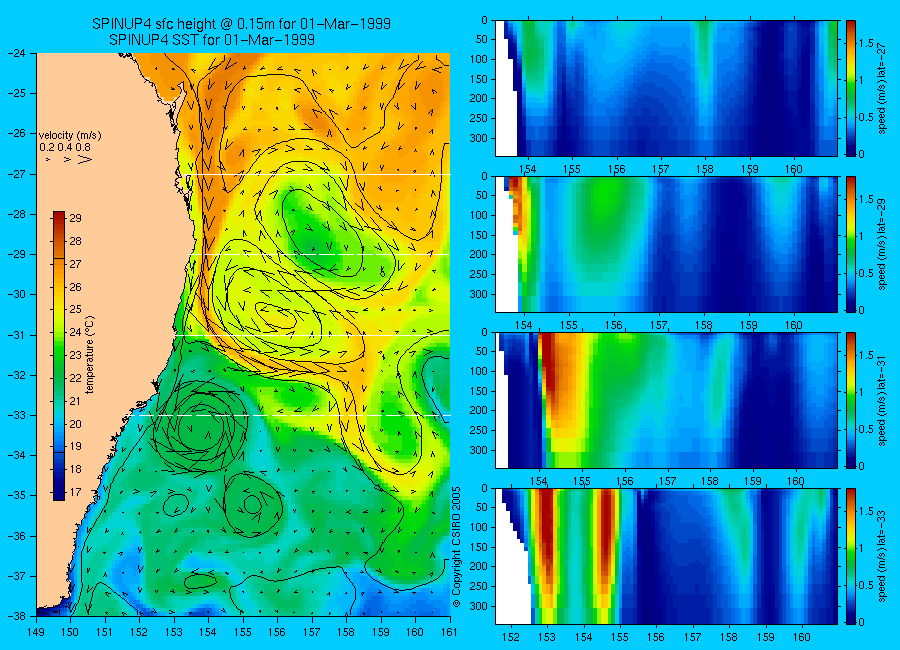
Task: Click the small eddy near 35S 155.3E
Action: (x=253, y=505)
